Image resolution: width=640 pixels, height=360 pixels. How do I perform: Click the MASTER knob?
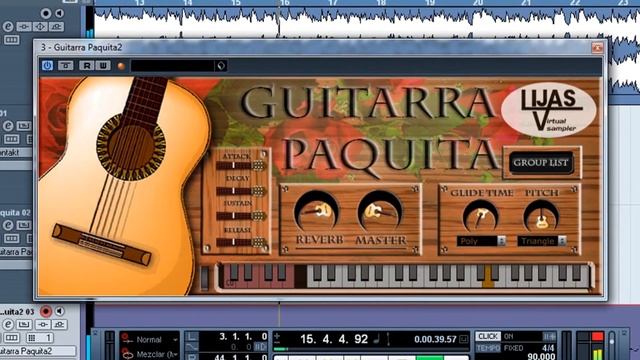tap(380, 211)
